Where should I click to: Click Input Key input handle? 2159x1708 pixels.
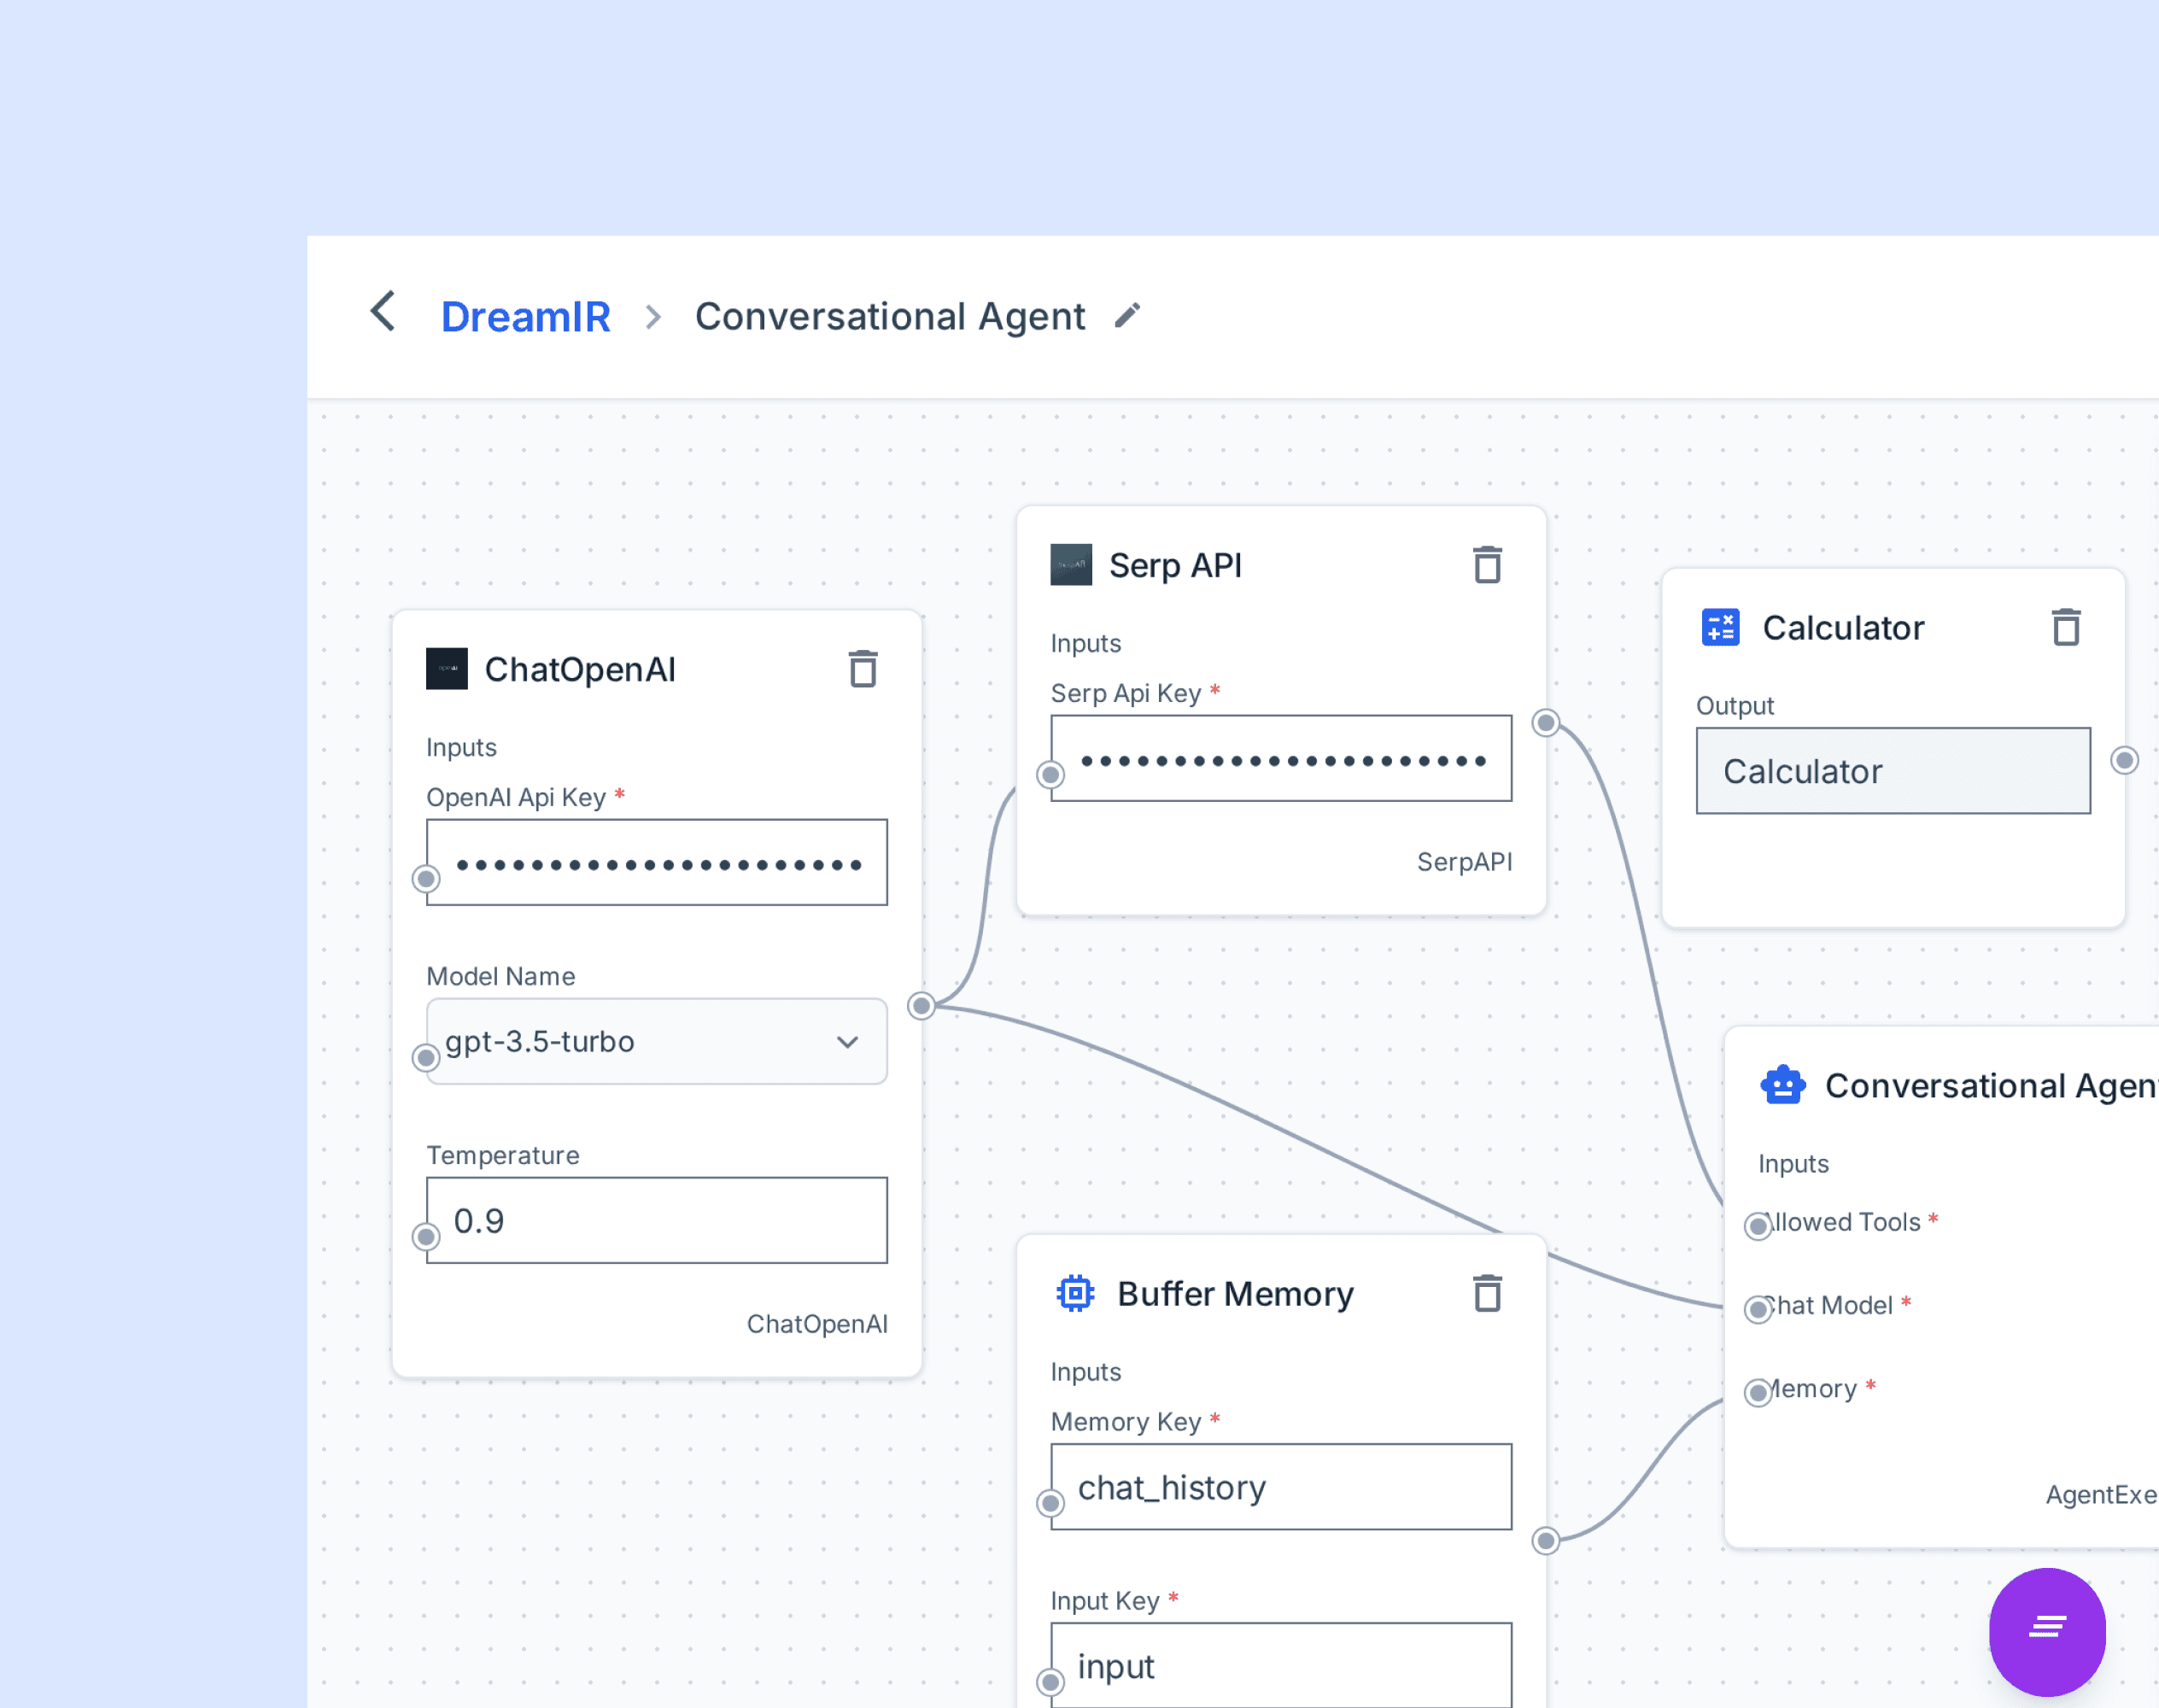coord(1050,1681)
